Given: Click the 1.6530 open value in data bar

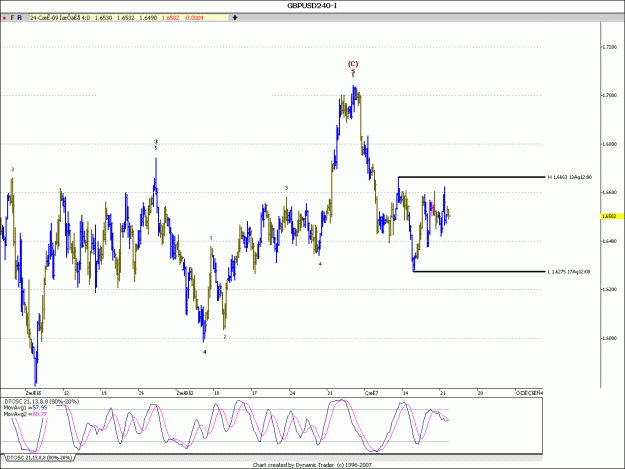Looking at the screenshot, I should 103,18.
